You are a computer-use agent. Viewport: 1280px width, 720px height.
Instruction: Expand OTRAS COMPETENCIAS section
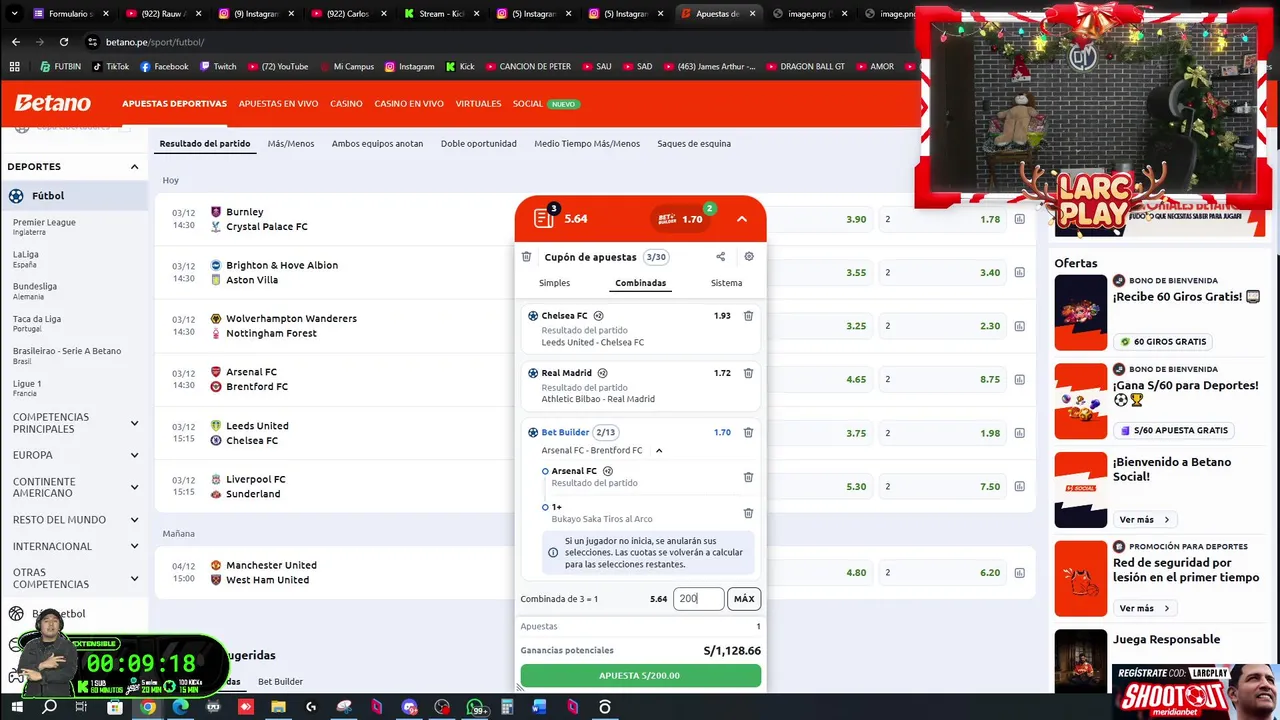point(134,578)
